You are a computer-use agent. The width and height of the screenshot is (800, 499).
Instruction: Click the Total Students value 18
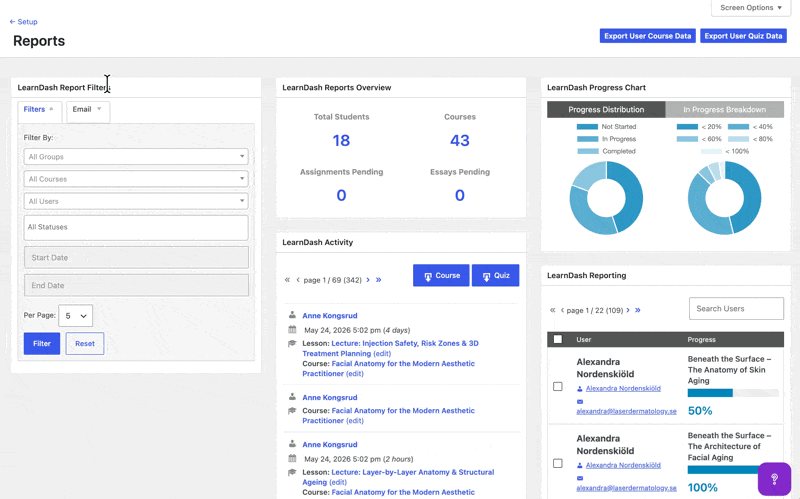[341, 140]
